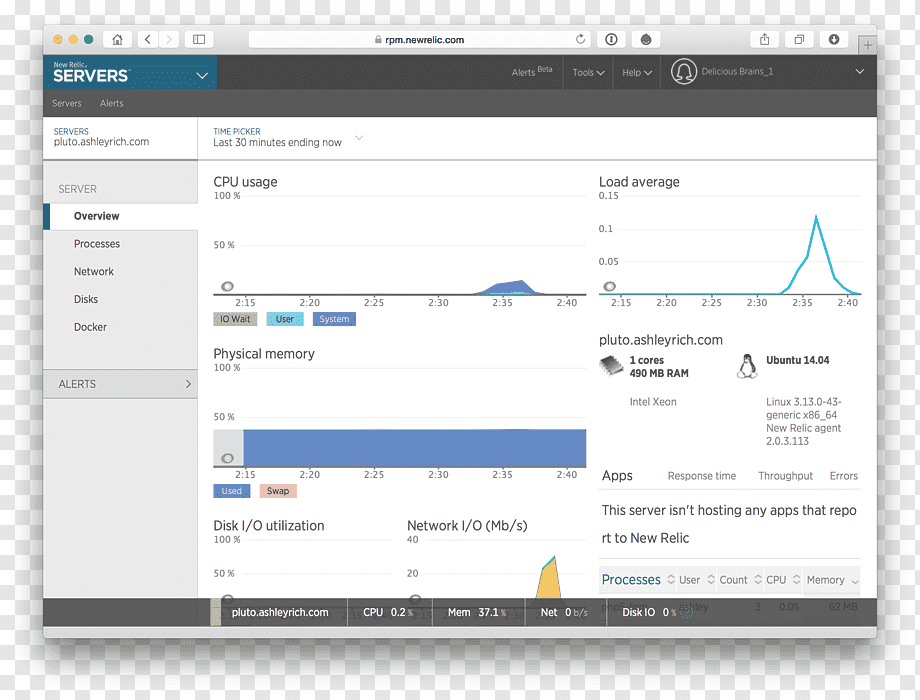Go to the browser home page icon
This screenshot has width=920, height=700.
click(117, 39)
